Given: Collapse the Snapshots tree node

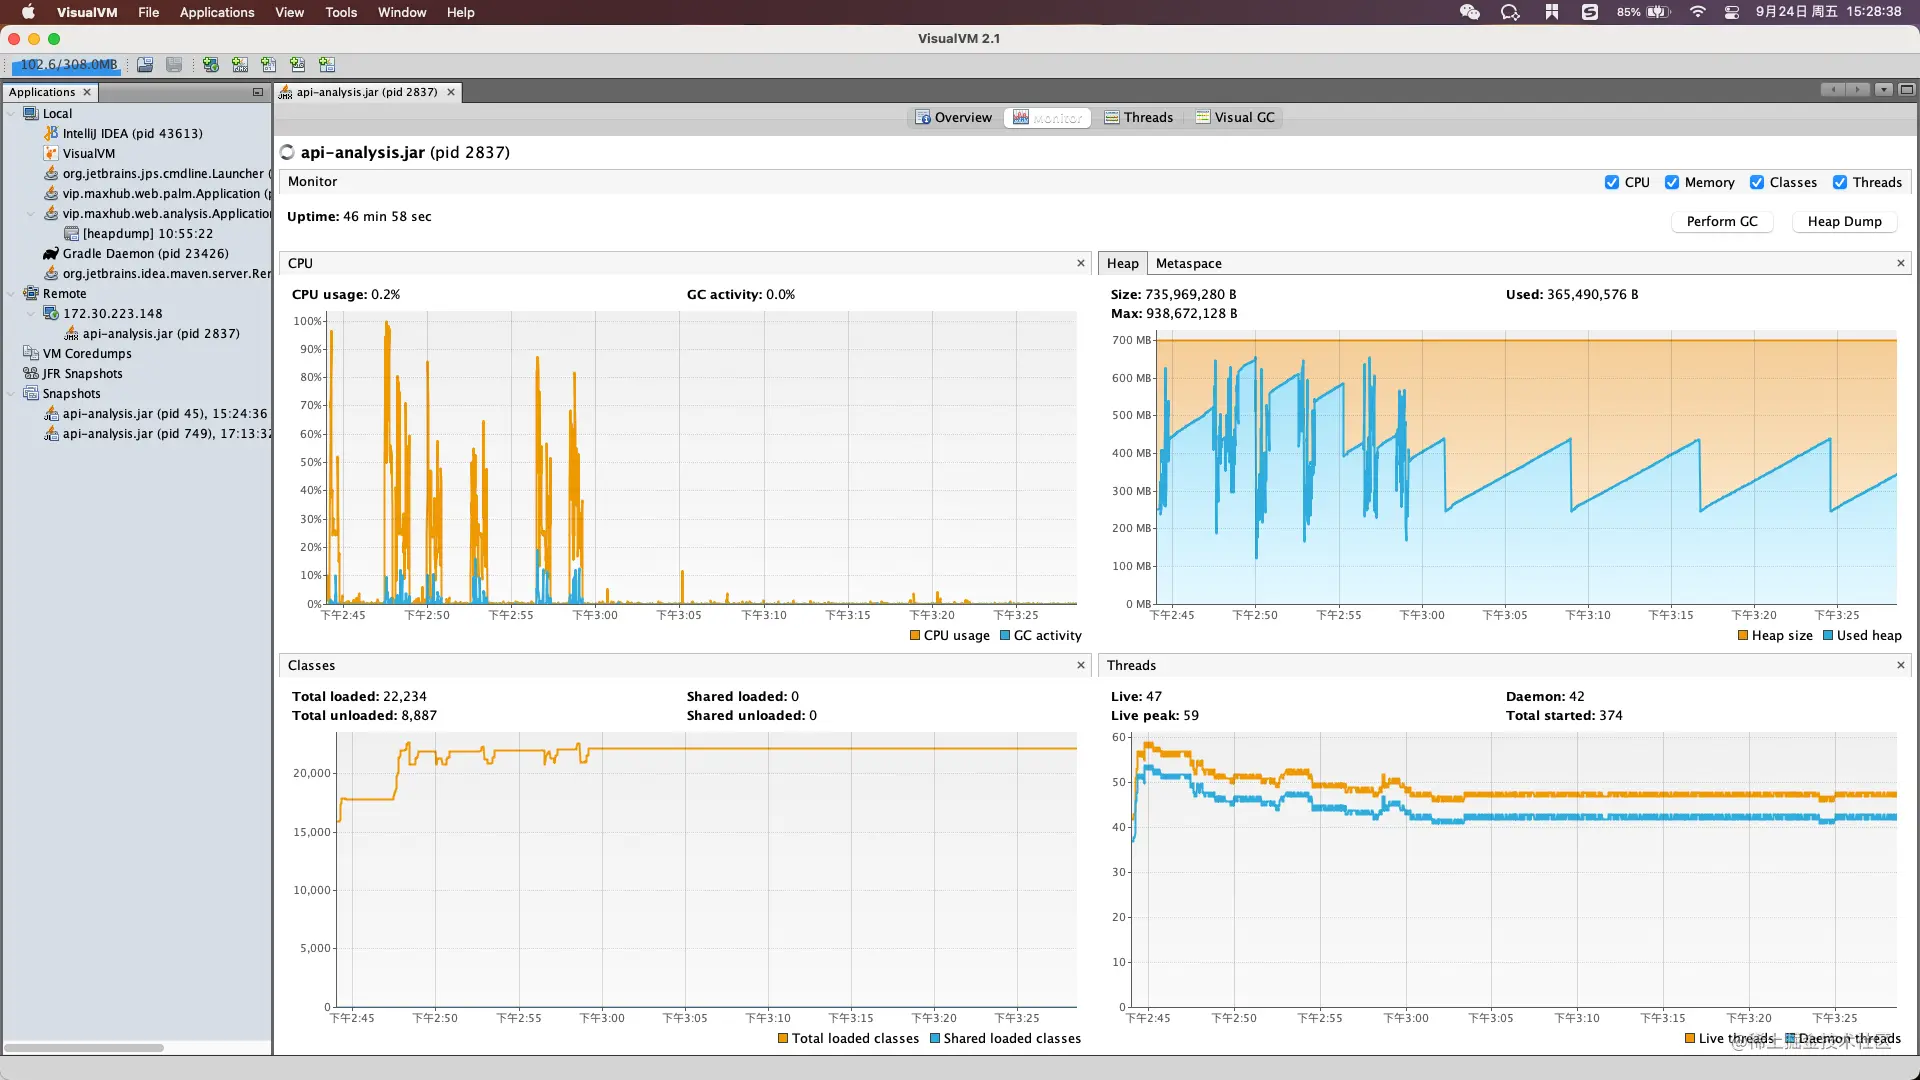Looking at the screenshot, I should pos(11,393).
